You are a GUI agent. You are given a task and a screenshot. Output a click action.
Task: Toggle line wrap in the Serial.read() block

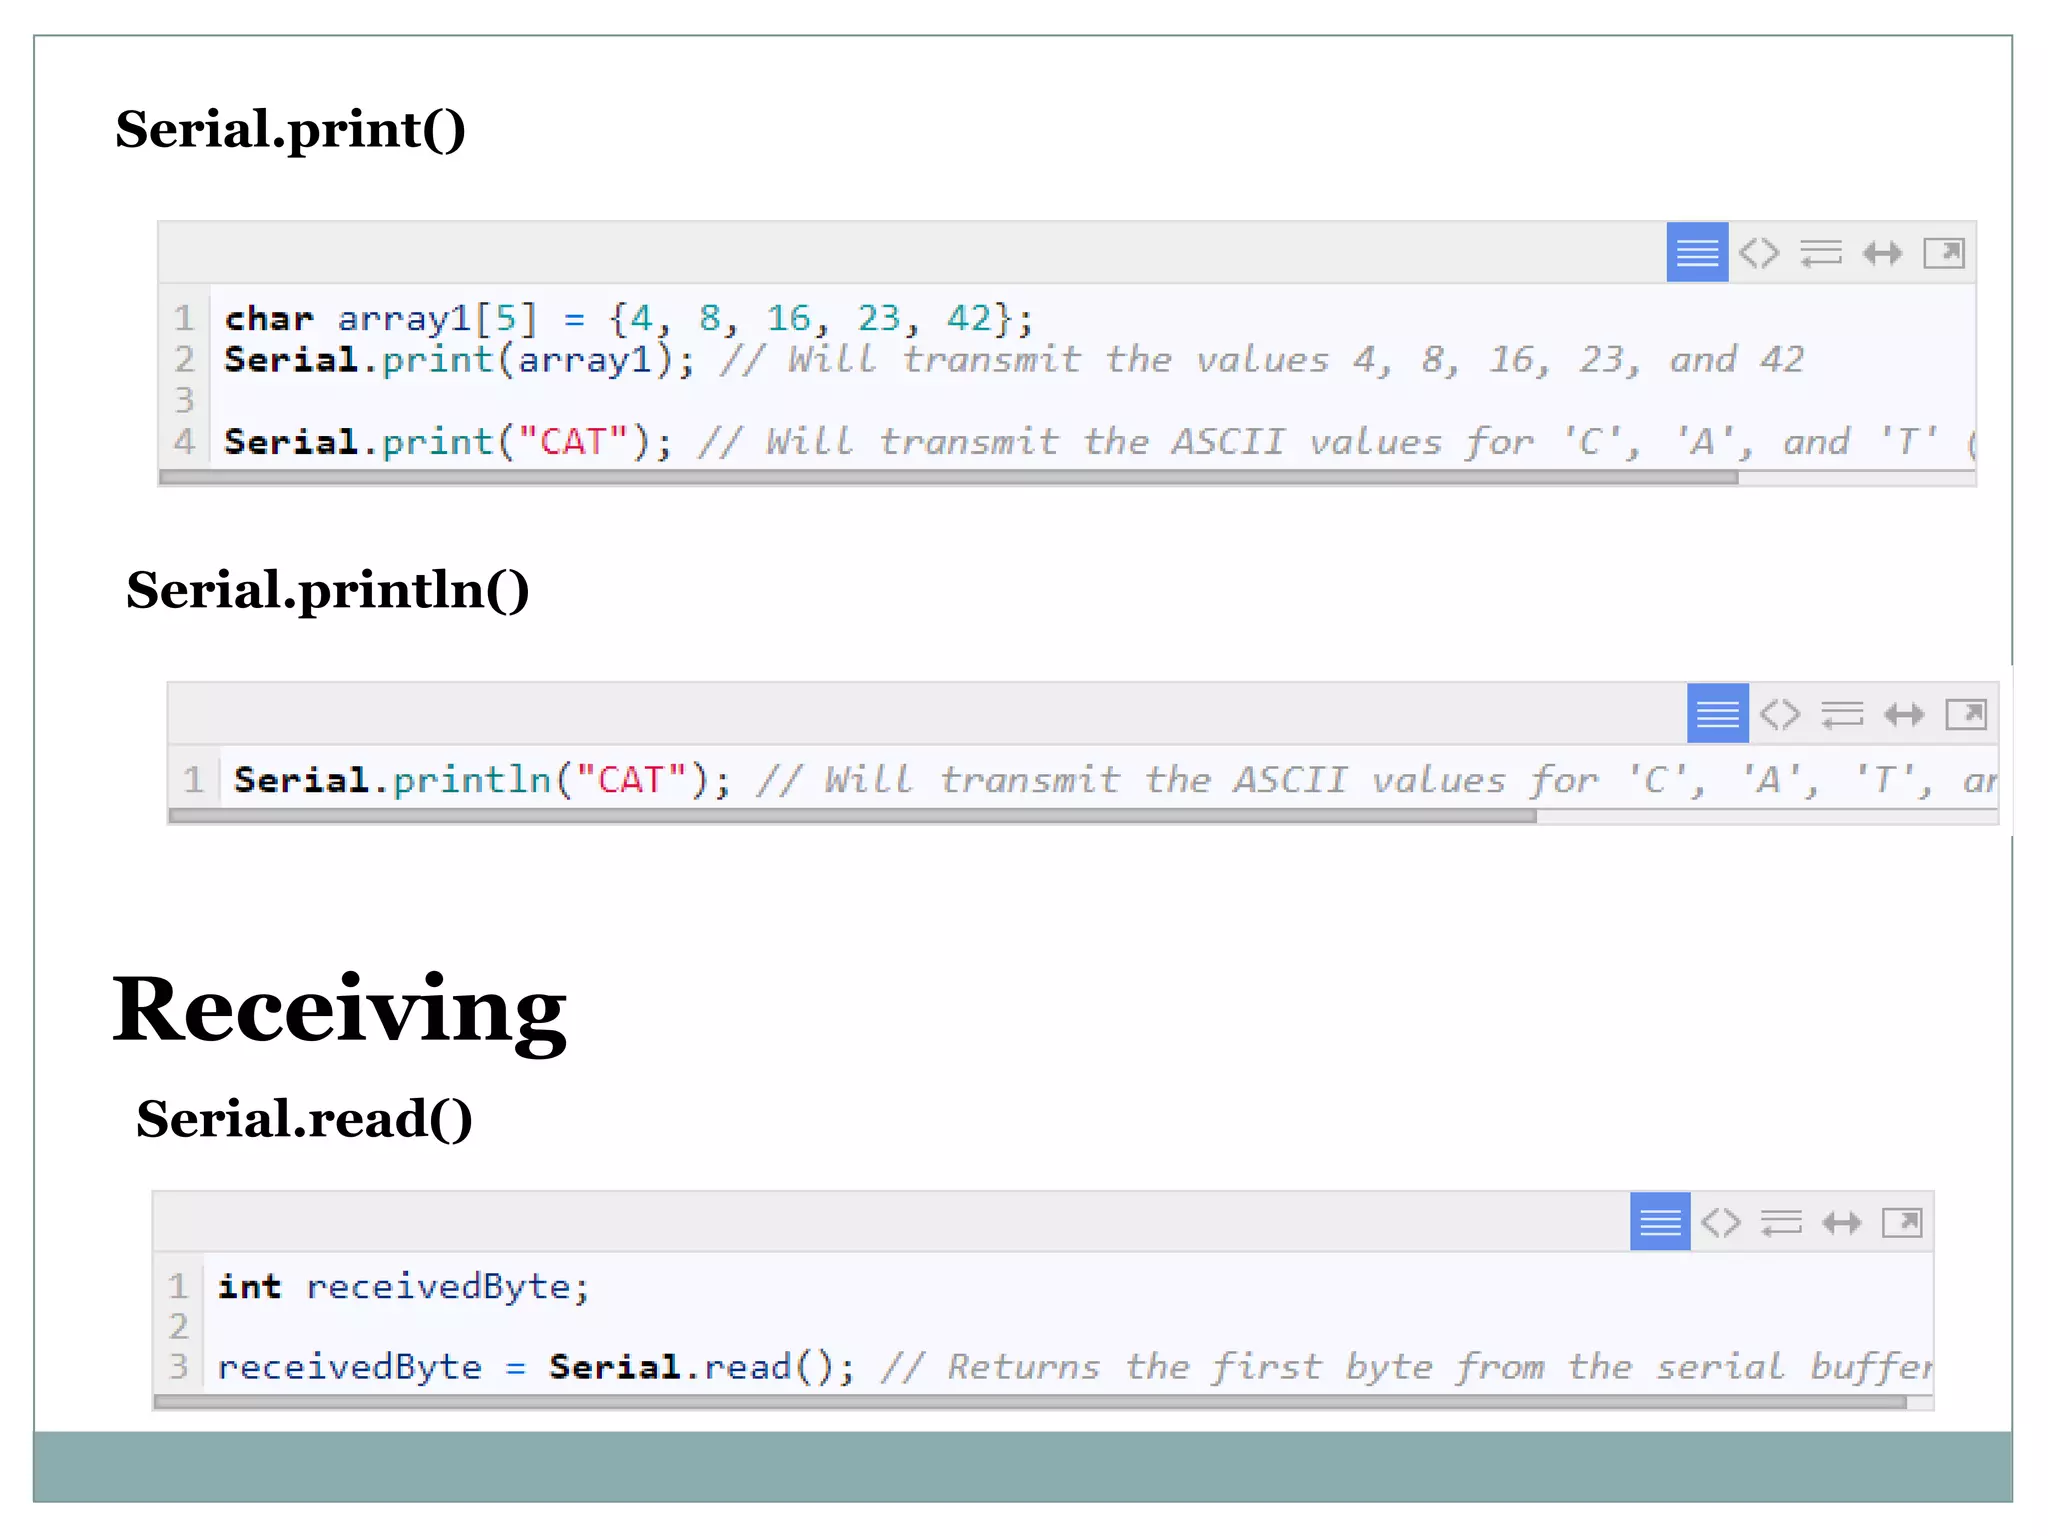point(1781,1222)
